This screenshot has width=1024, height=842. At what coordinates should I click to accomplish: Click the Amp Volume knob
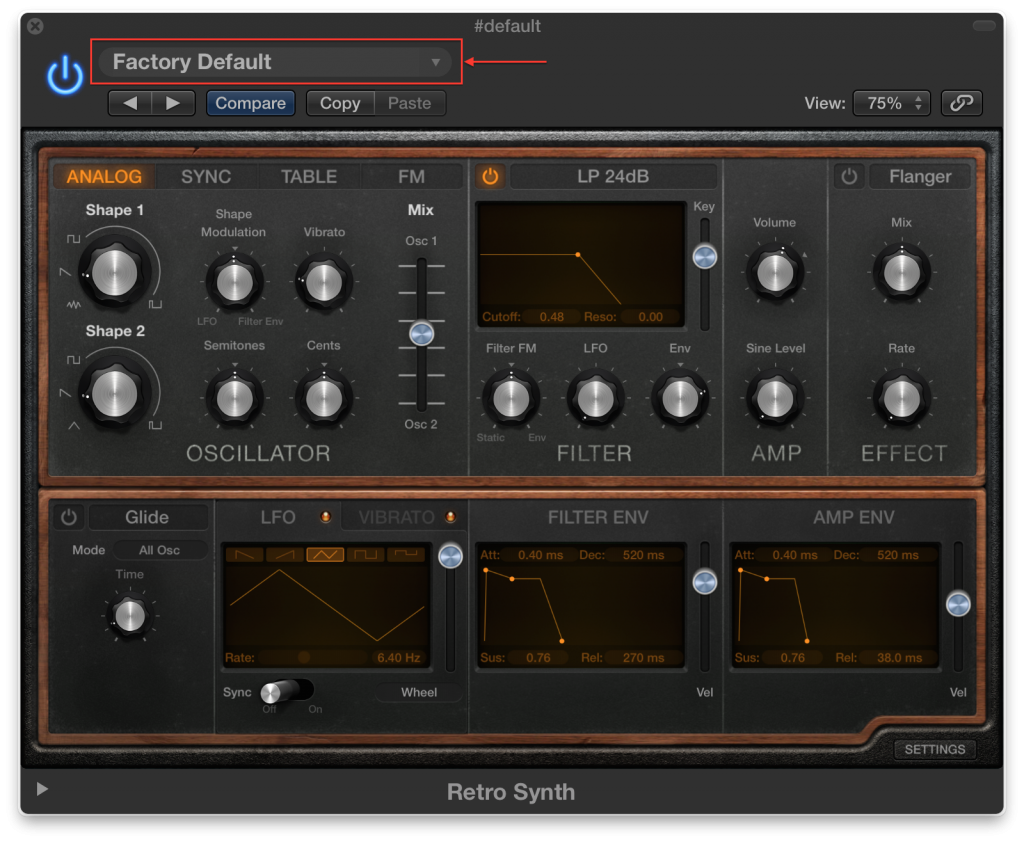(x=775, y=272)
